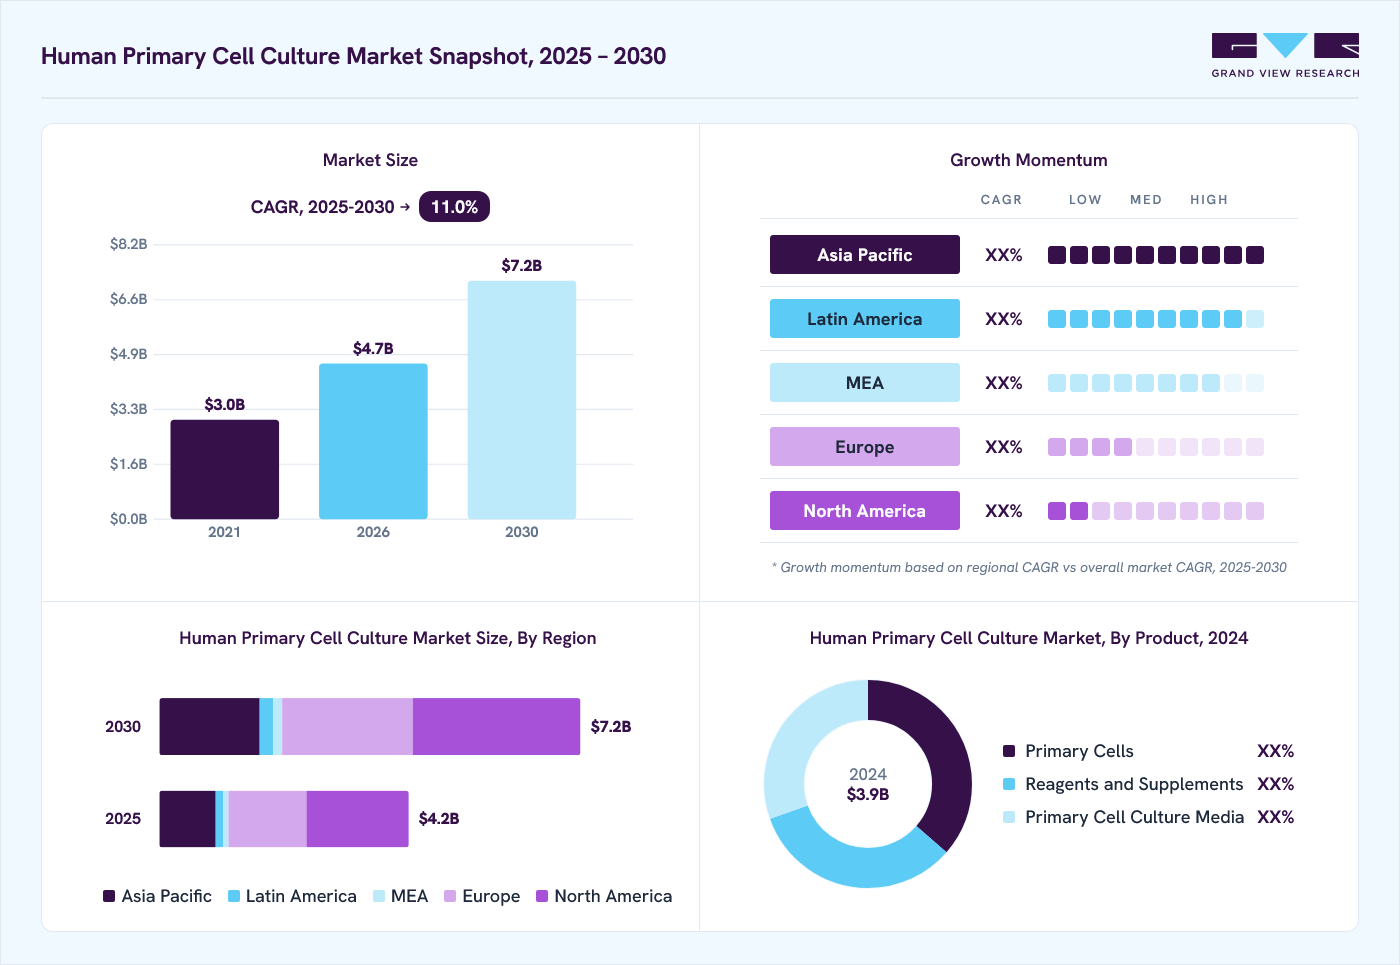Click the "$3.0B" label above the 2021 bar
The width and height of the screenshot is (1400, 965).
click(225, 405)
